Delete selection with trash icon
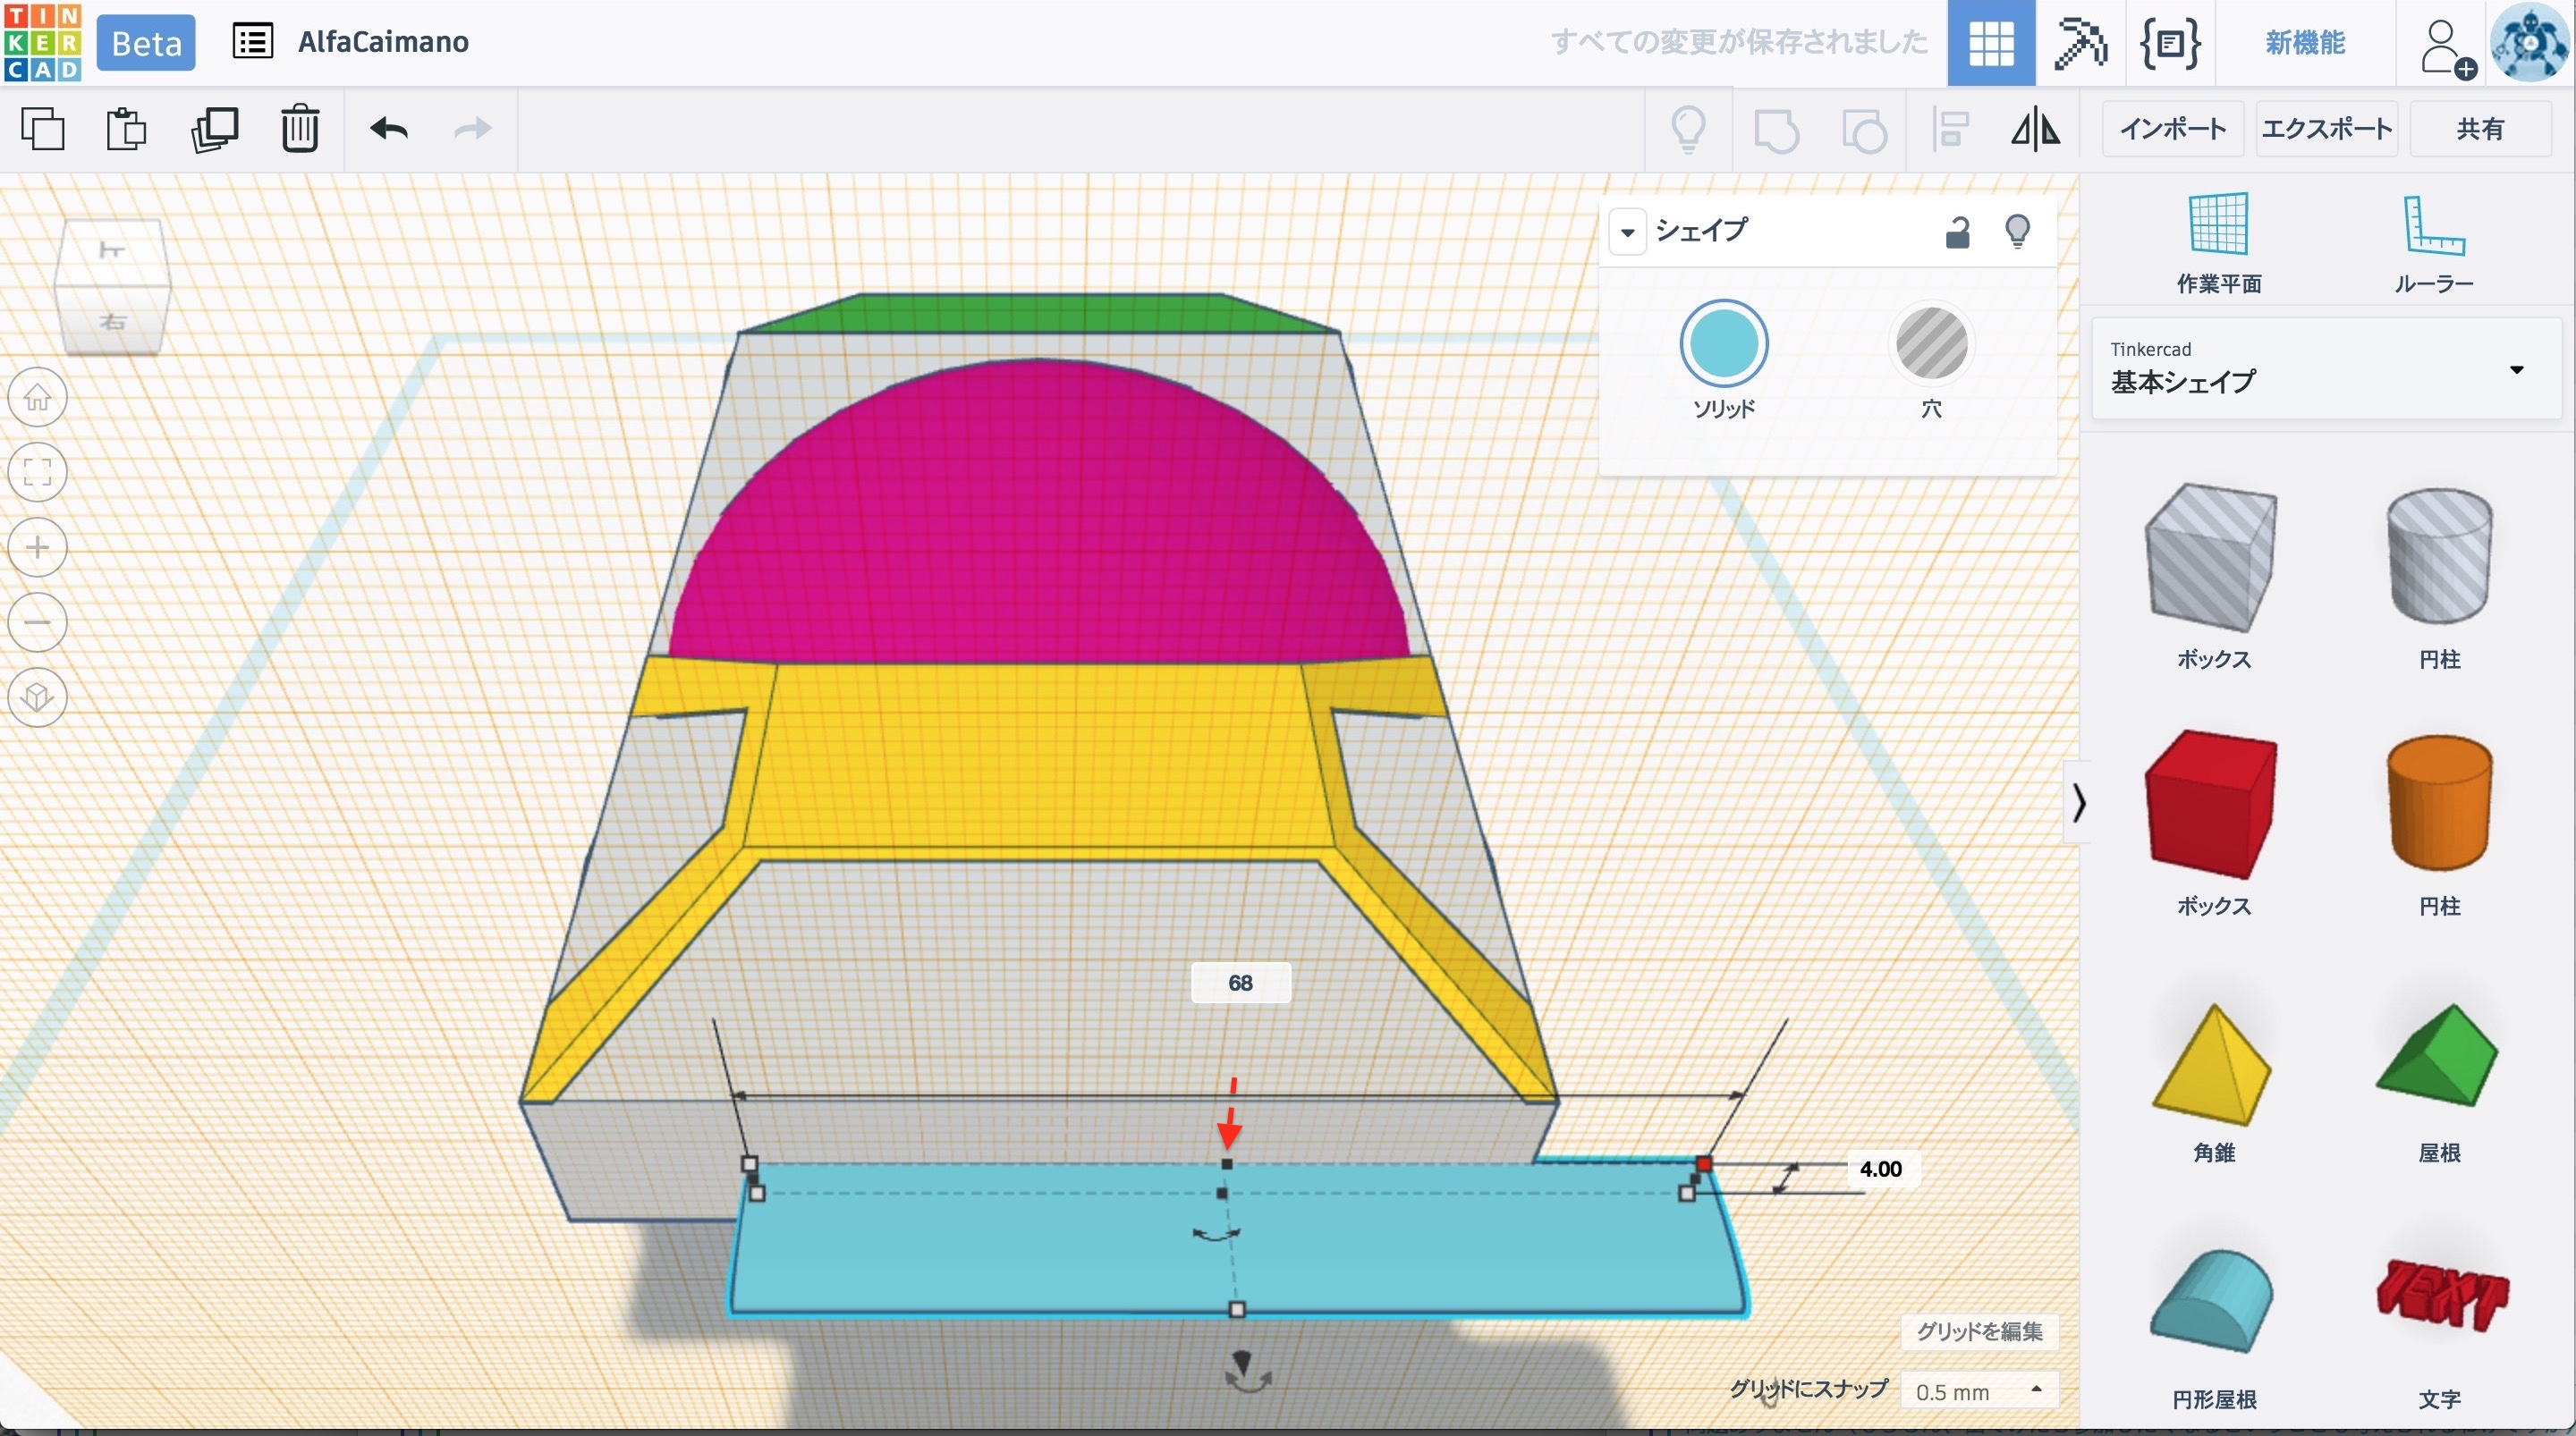 tap(299, 129)
